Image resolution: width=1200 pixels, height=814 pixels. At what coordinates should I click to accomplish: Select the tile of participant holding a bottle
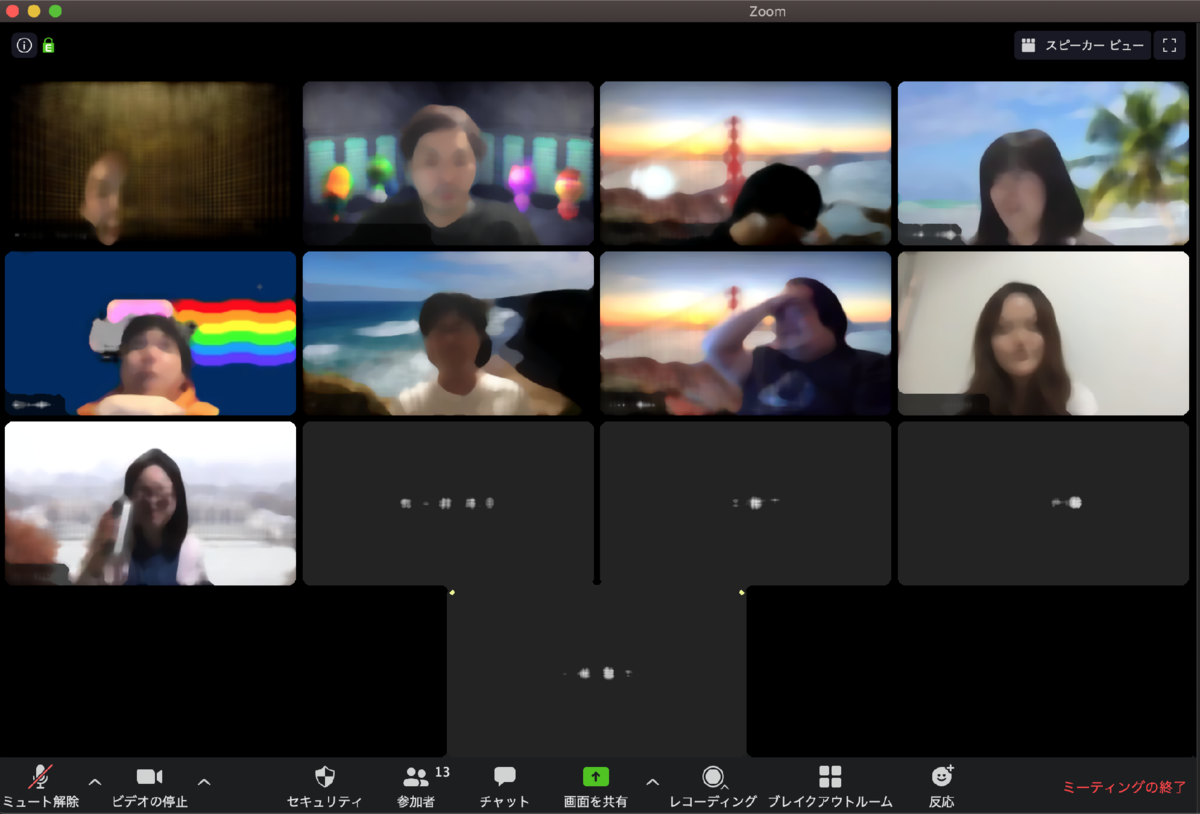(151, 503)
